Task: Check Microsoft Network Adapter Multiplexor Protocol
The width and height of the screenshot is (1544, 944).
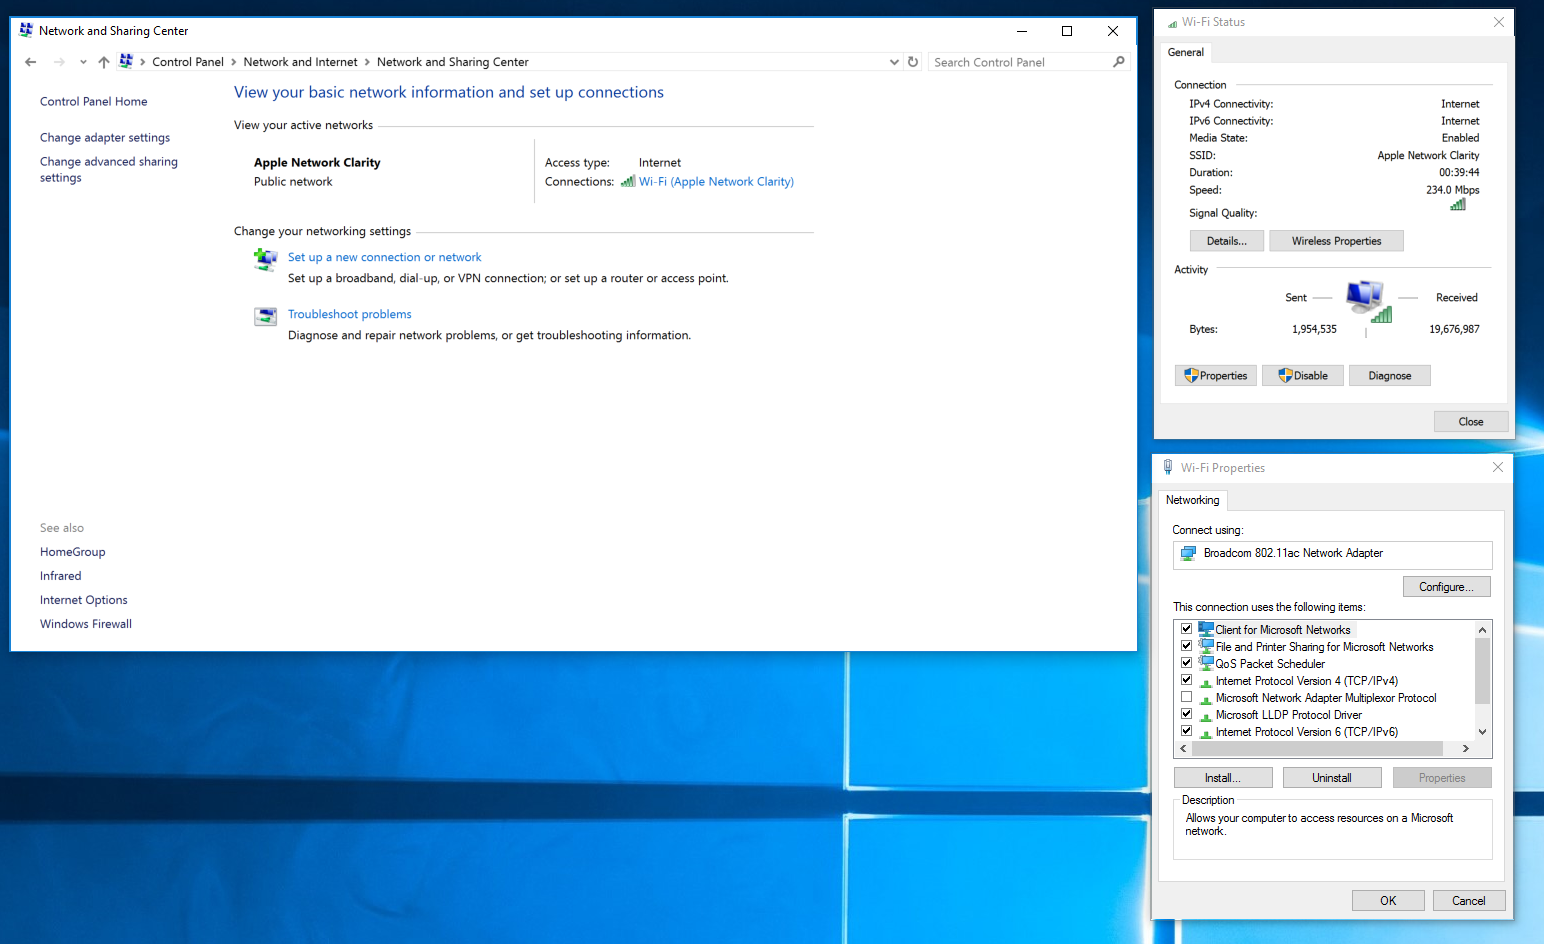Action: 1187,697
